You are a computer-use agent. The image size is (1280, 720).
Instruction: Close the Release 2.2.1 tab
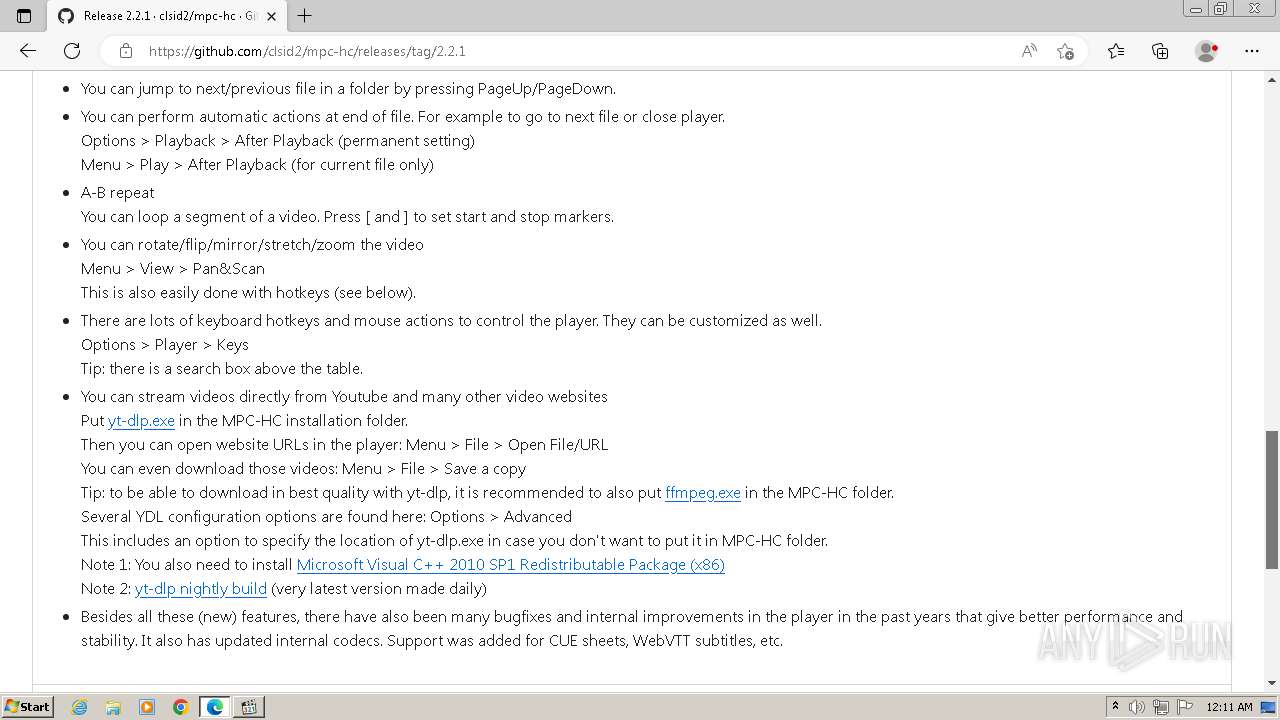tap(271, 16)
